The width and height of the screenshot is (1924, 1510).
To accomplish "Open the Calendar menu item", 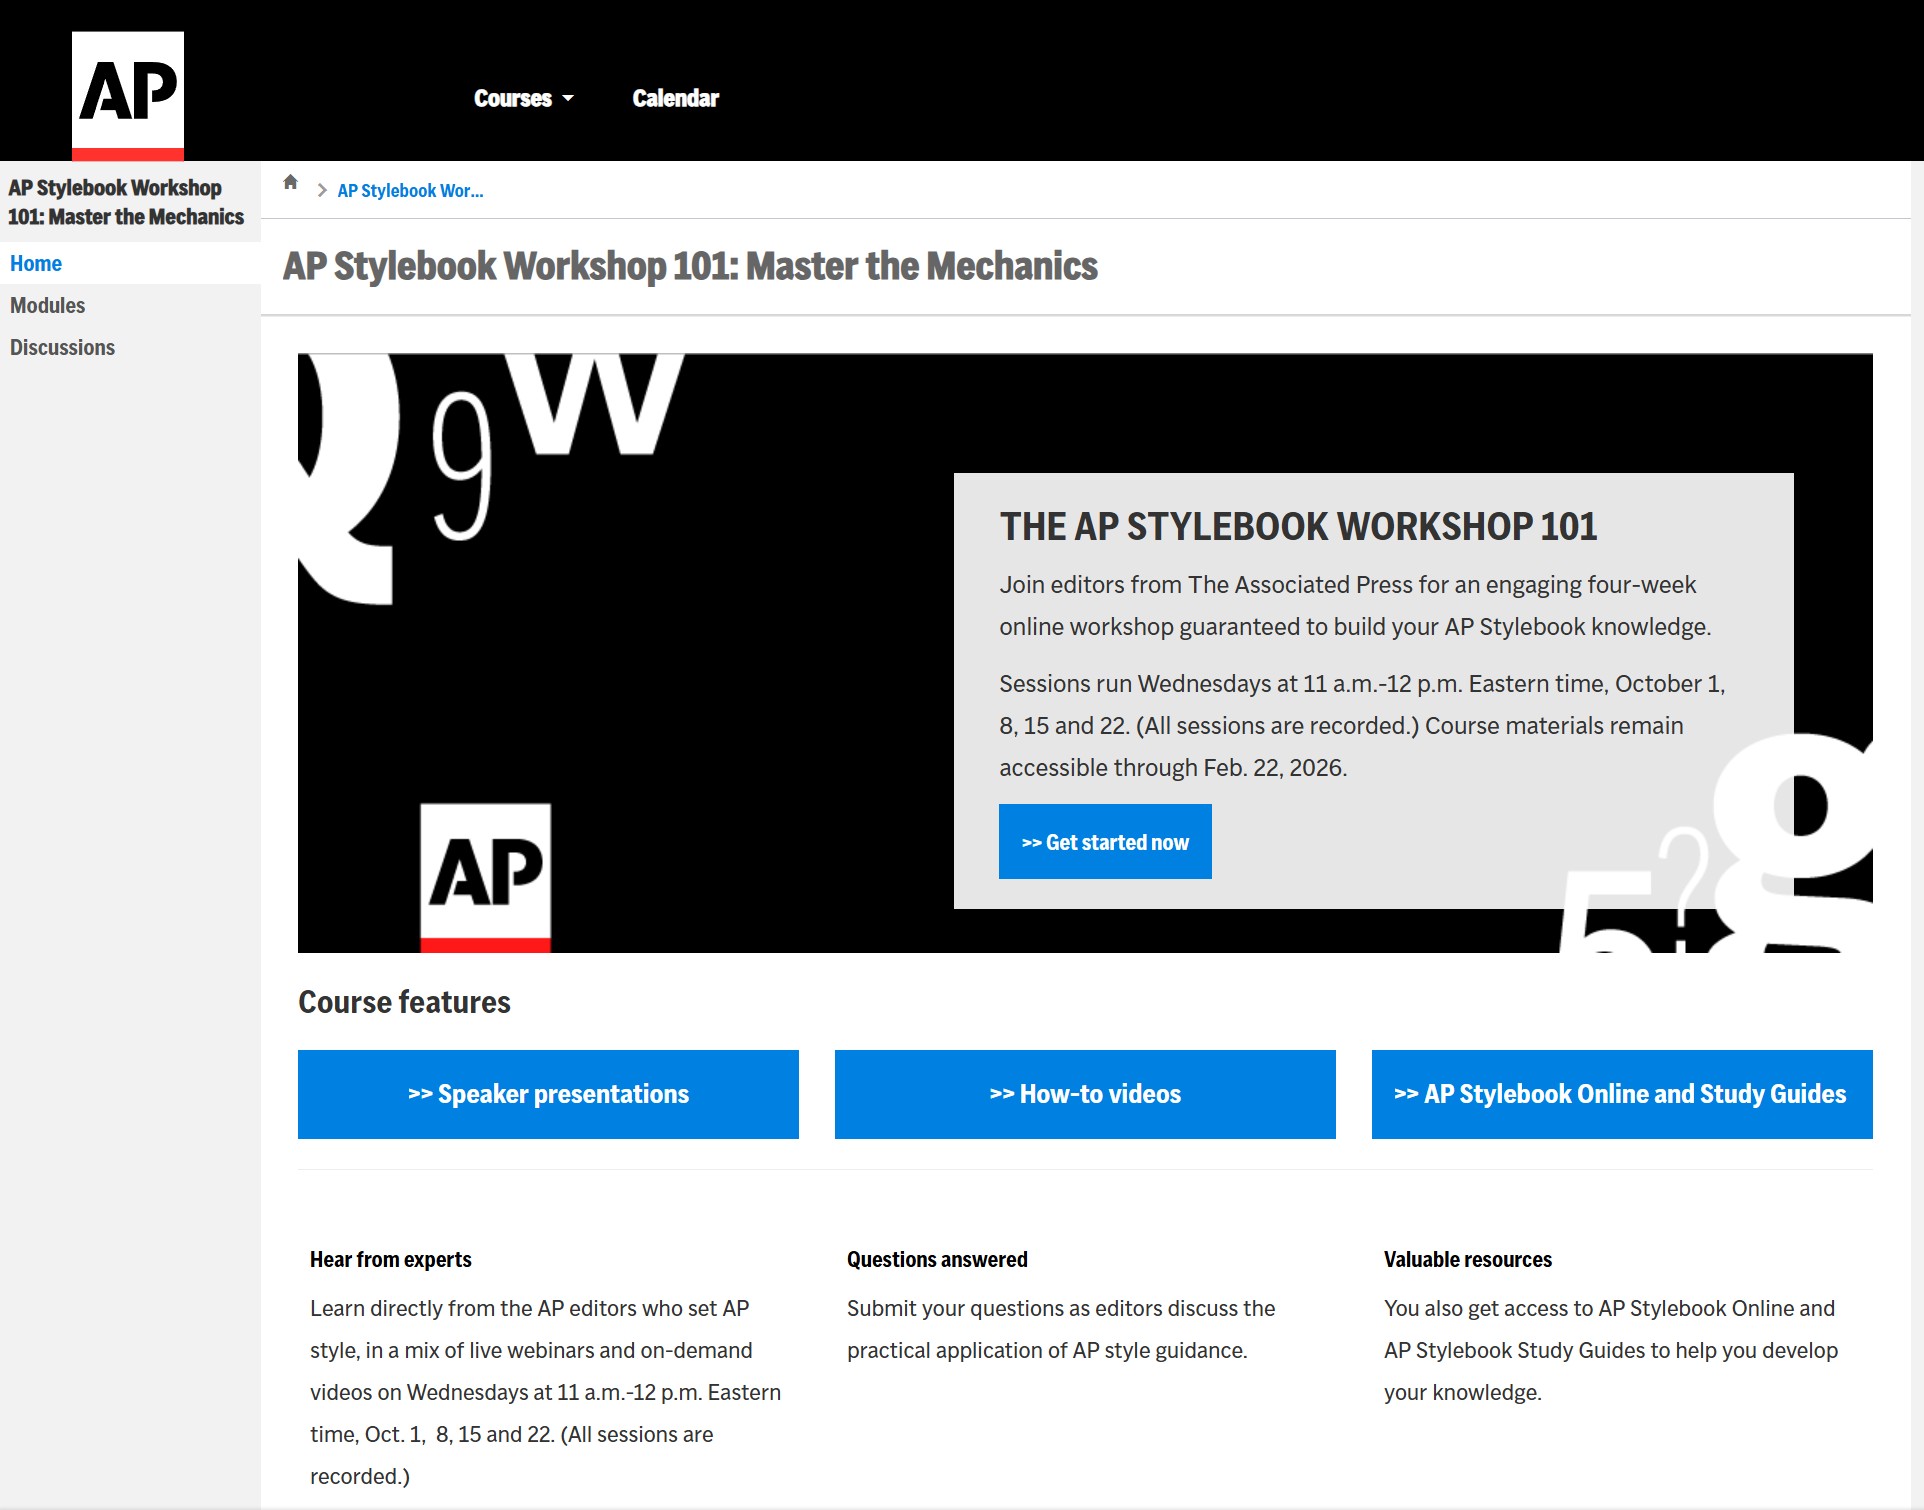I will pos(675,98).
